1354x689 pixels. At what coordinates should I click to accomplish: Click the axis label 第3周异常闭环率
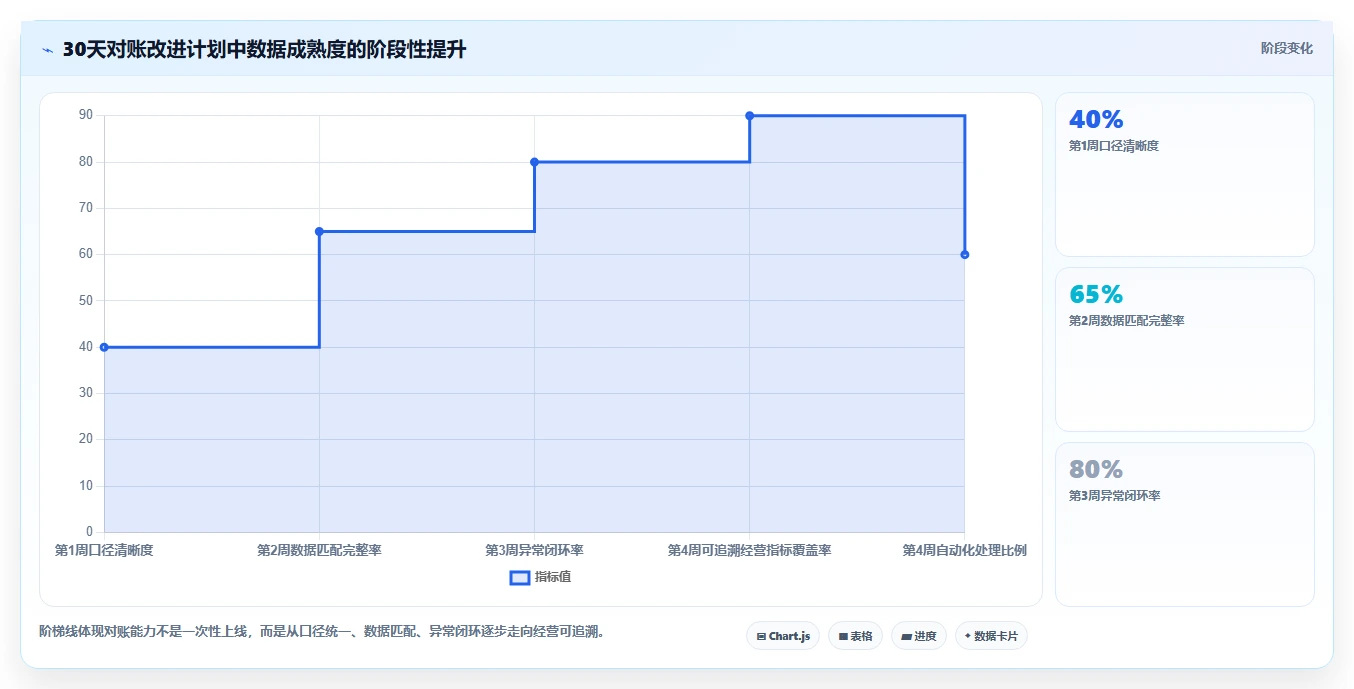click(x=534, y=550)
